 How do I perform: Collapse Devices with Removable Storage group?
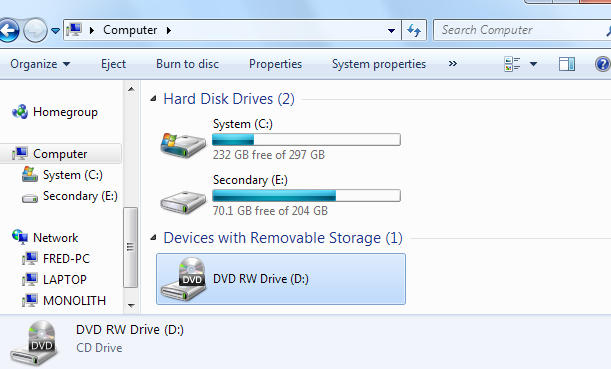point(154,237)
